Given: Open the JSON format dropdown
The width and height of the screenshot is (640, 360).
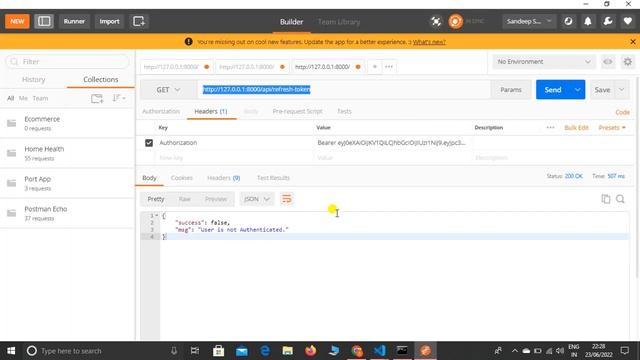Looking at the screenshot, I should [x=256, y=199].
